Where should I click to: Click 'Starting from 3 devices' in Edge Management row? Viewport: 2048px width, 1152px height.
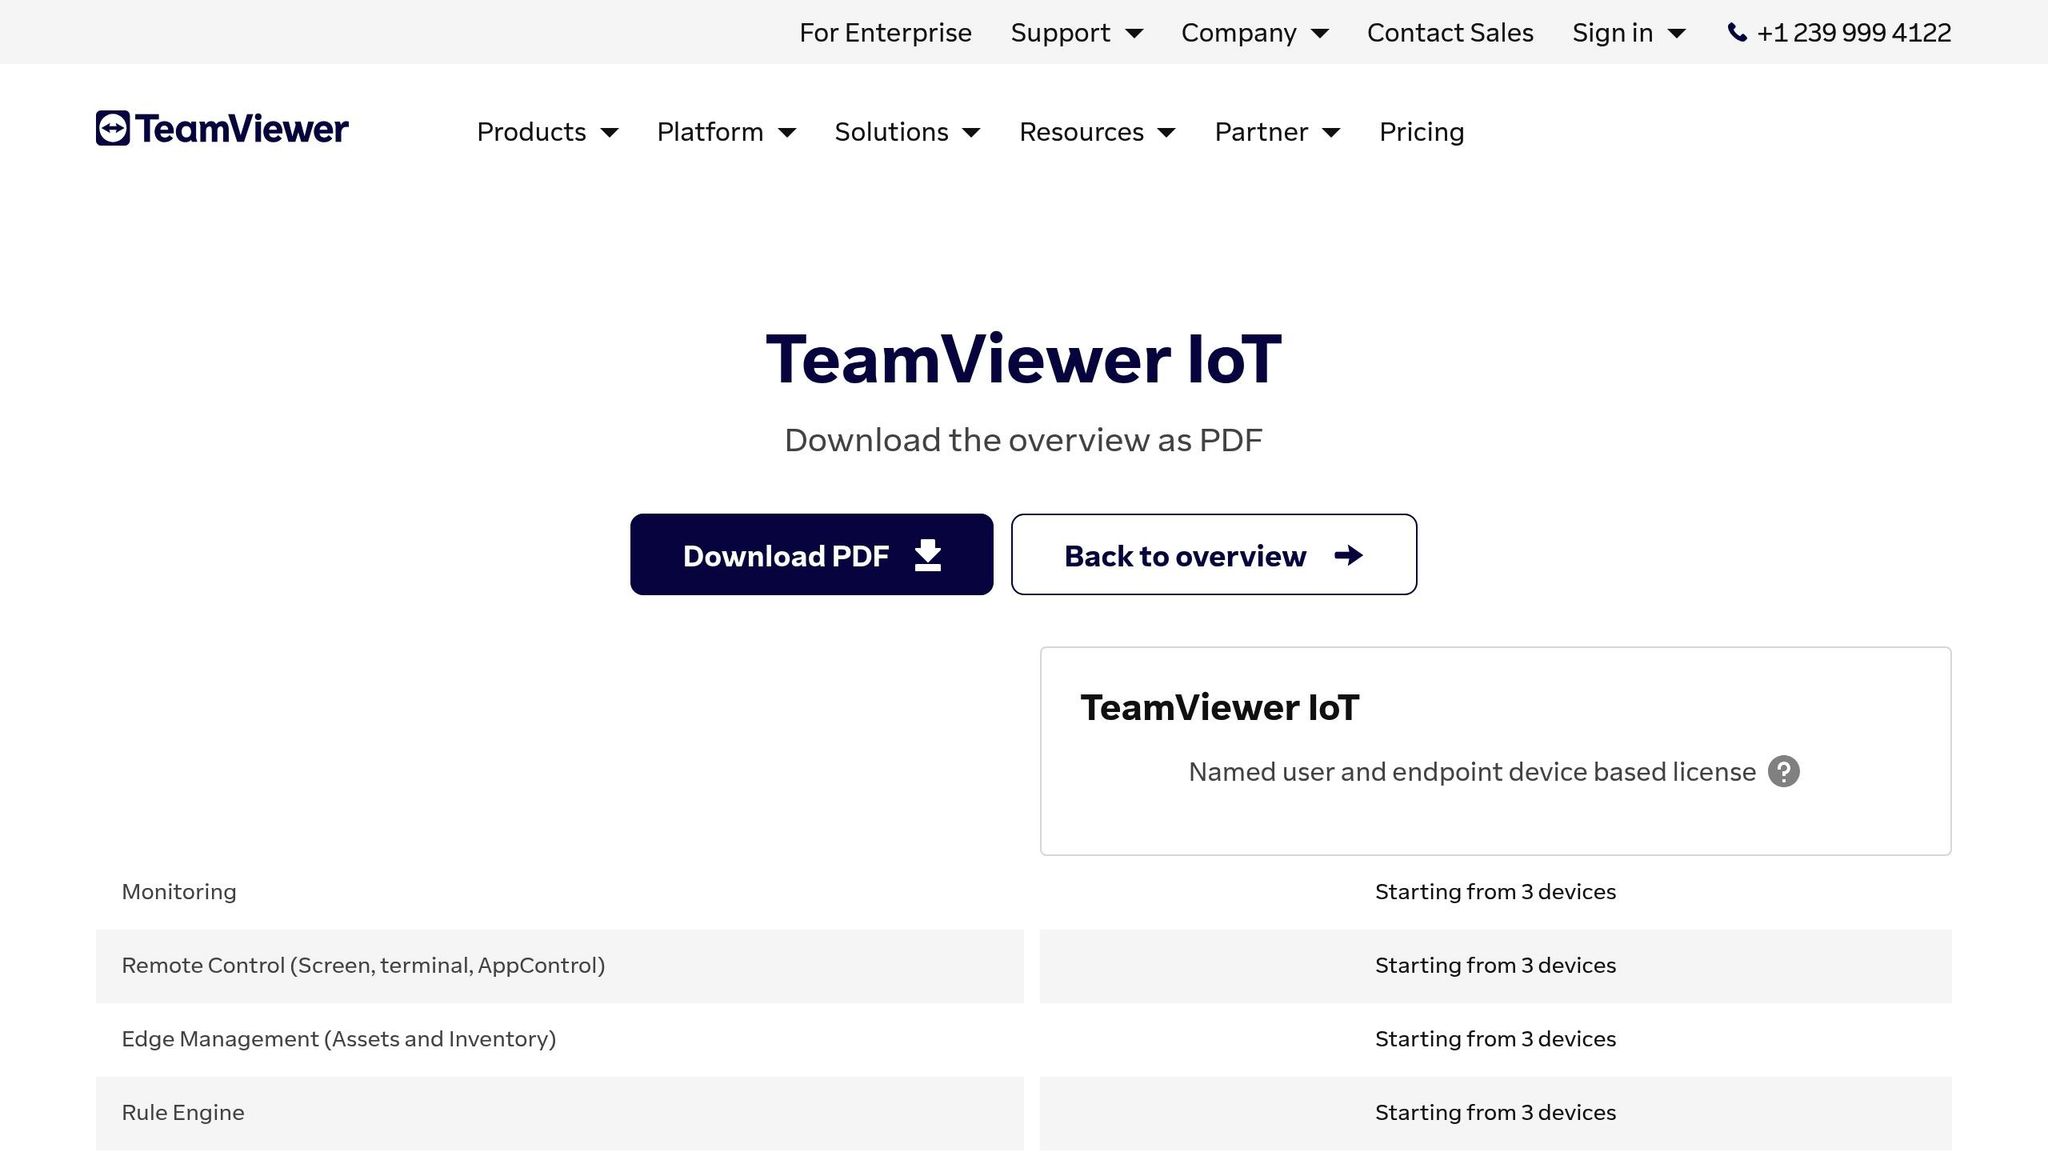pos(1495,1040)
